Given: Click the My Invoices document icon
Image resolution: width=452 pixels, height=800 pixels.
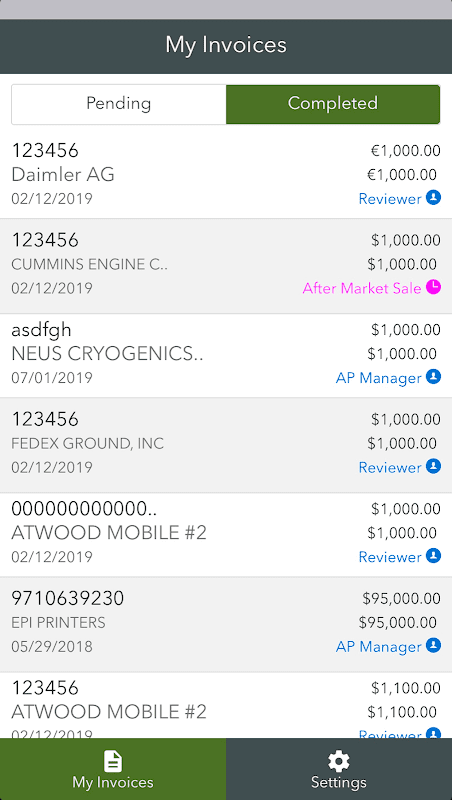Looking at the screenshot, I should [113, 762].
